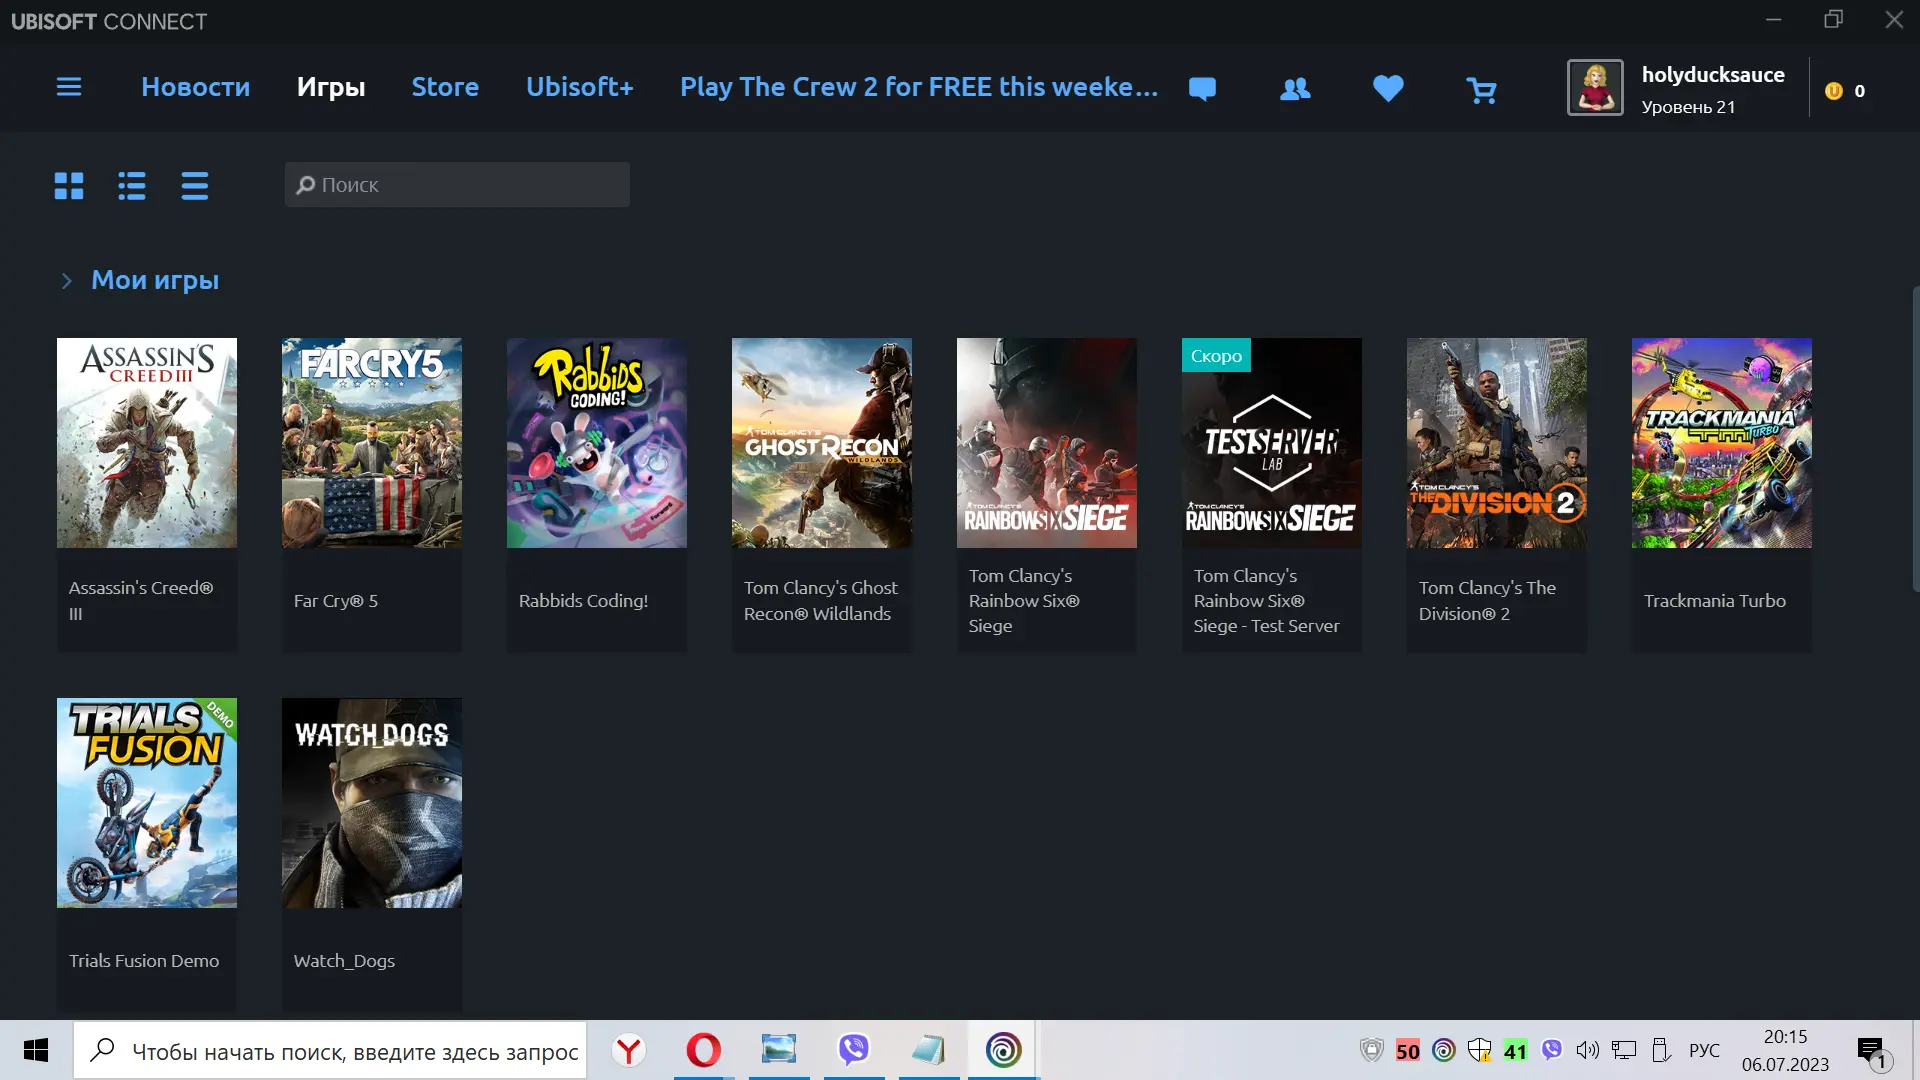Click the Watch_Dogs title text
Image resolution: width=1920 pixels, height=1080 pixels.
click(344, 961)
